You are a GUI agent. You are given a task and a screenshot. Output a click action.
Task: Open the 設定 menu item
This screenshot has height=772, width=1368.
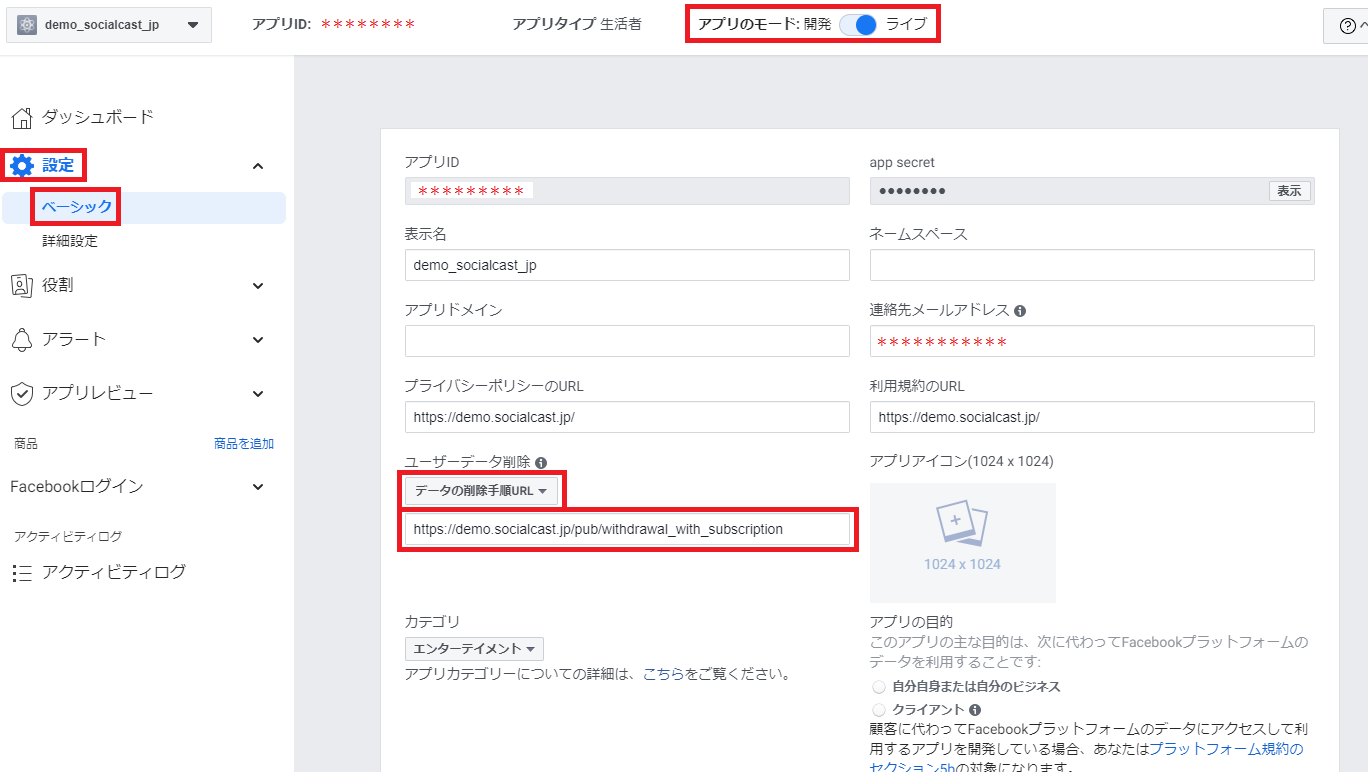(x=58, y=165)
